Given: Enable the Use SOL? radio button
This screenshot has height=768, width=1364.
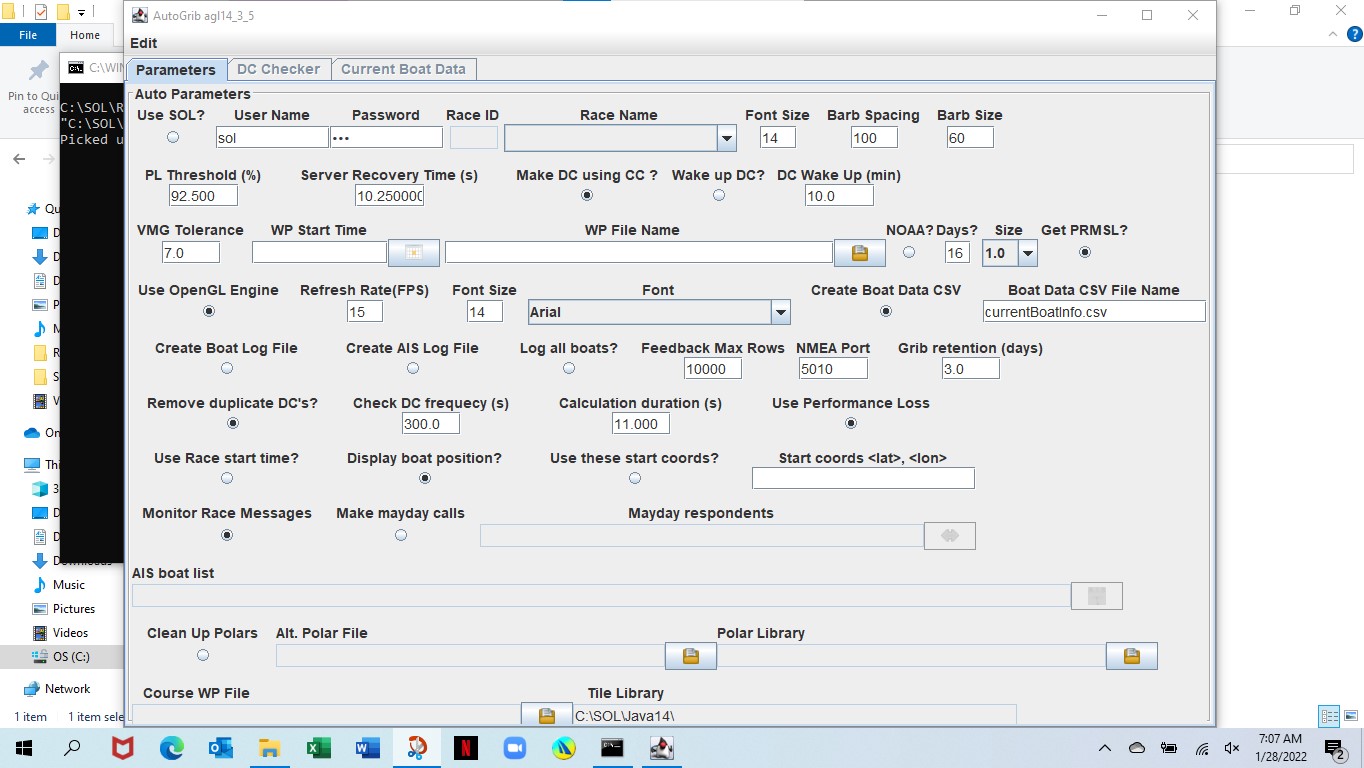Looking at the screenshot, I should 173,137.
